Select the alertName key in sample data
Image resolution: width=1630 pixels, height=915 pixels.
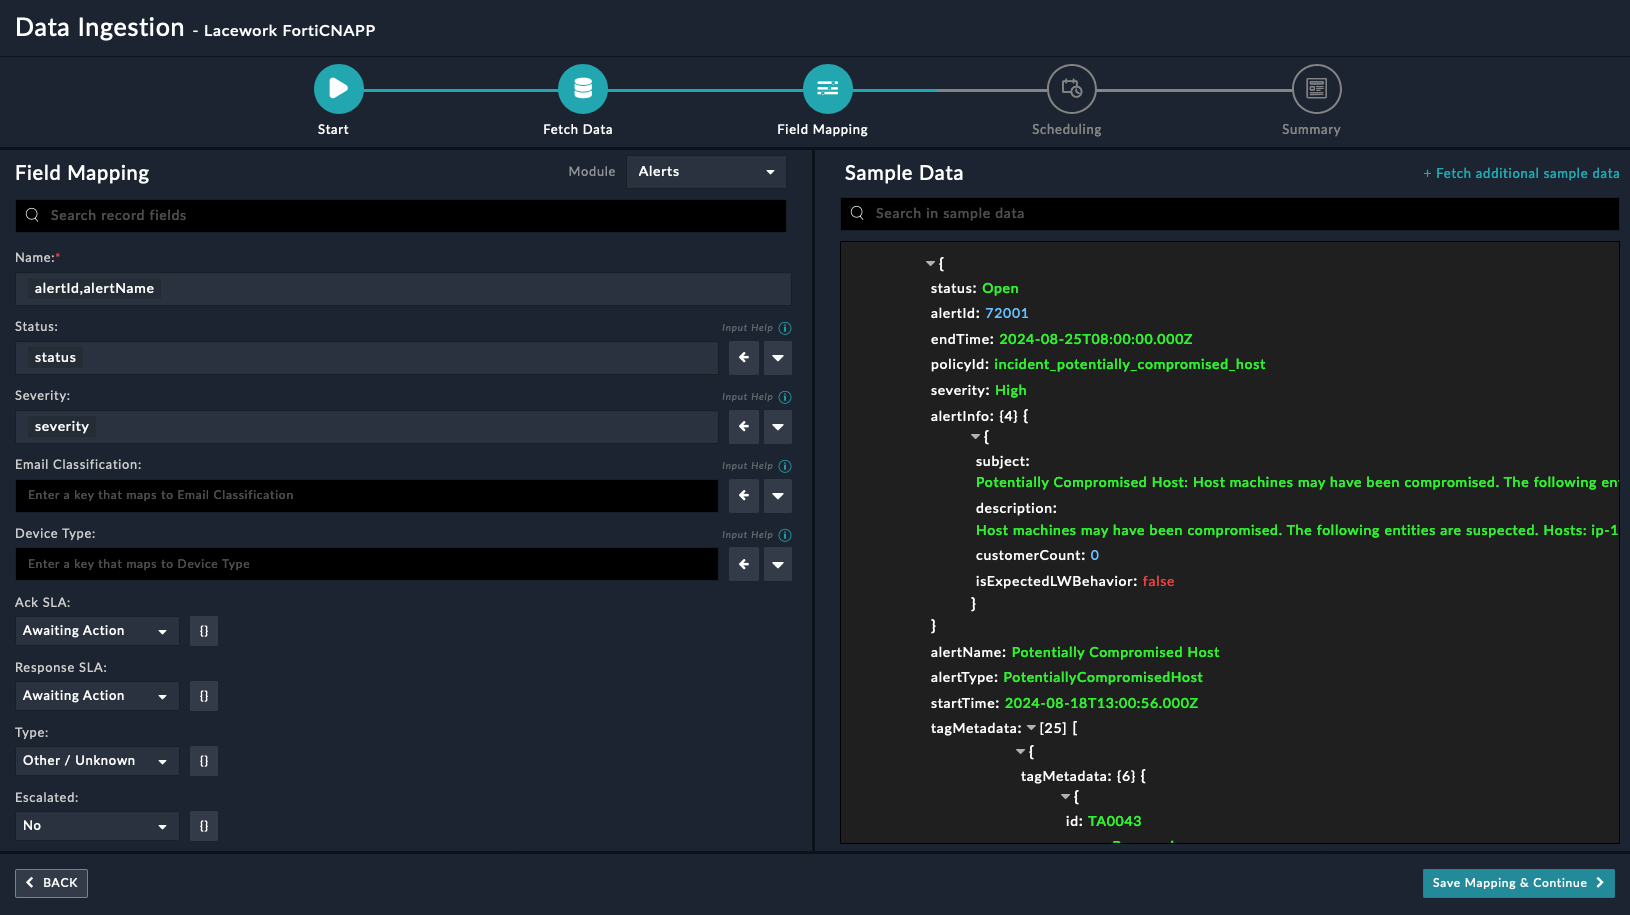point(967,652)
